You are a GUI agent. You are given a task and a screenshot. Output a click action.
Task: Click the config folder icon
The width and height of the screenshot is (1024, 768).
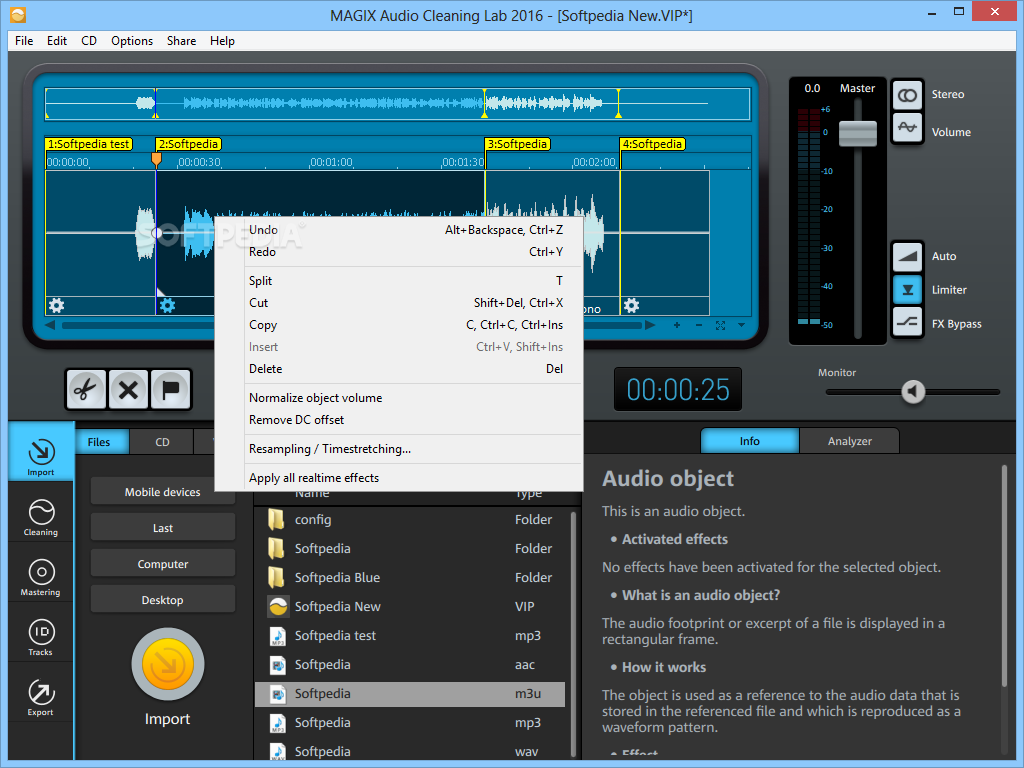[276, 519]
